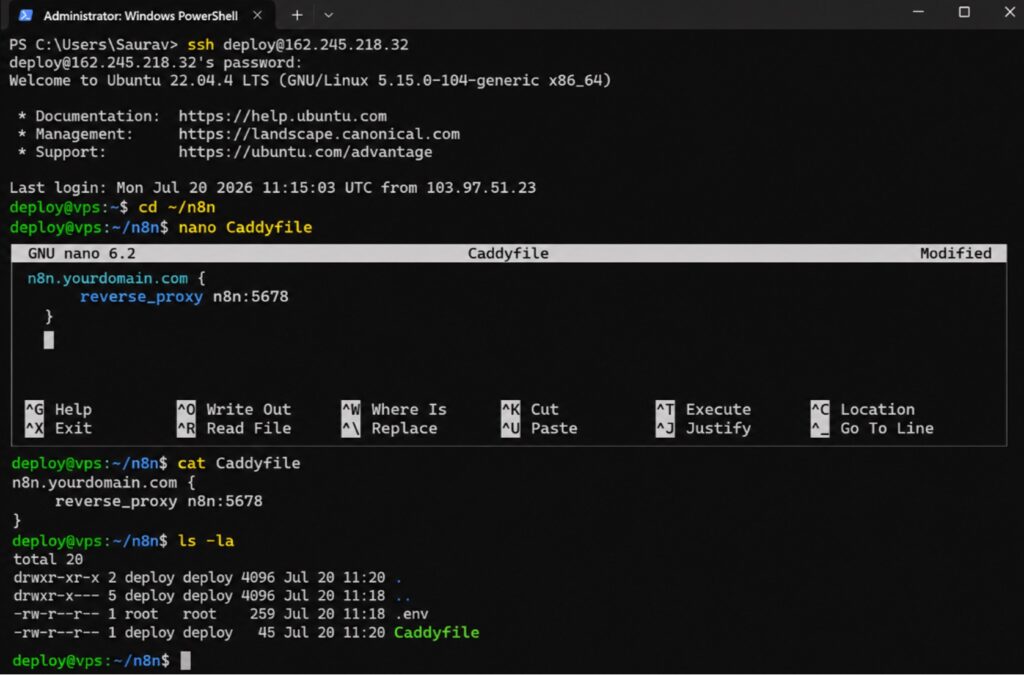Click the 'total 20' output line
This screenshot has height=675, width=1024.
tap(48, 559)
